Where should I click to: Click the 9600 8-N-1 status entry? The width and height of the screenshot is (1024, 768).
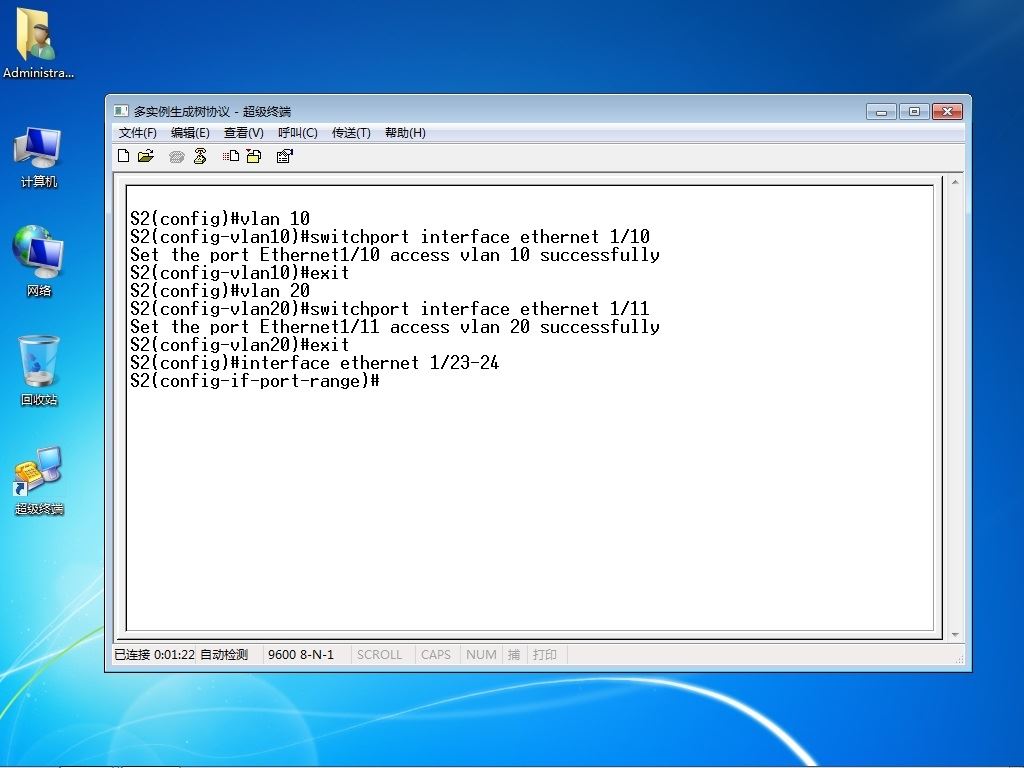coord(301,654)
